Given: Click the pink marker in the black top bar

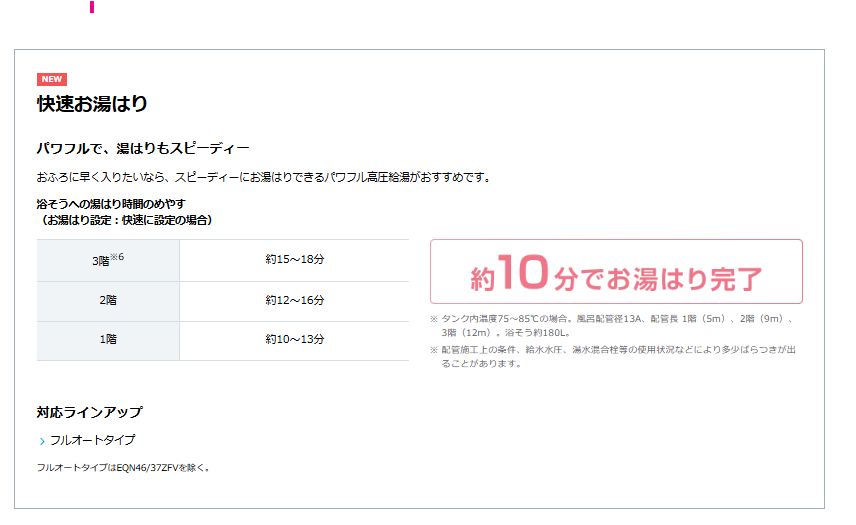Looking at the screenshot, I should point(91,8).
